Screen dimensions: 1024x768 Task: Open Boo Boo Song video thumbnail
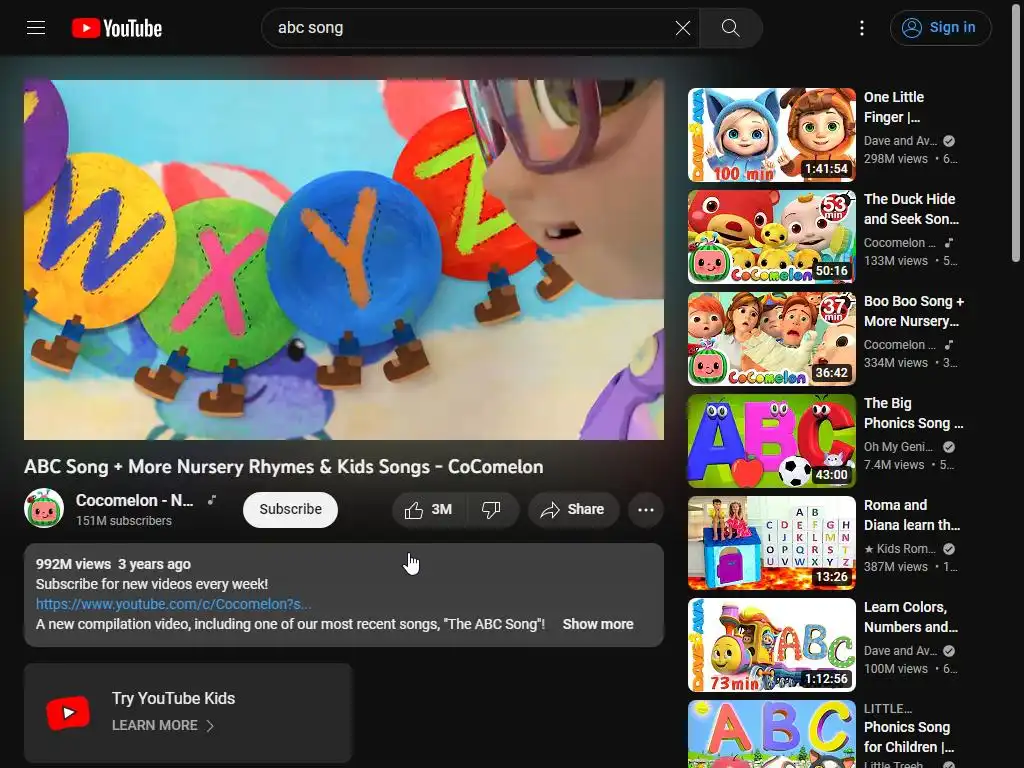click(772, 339)
